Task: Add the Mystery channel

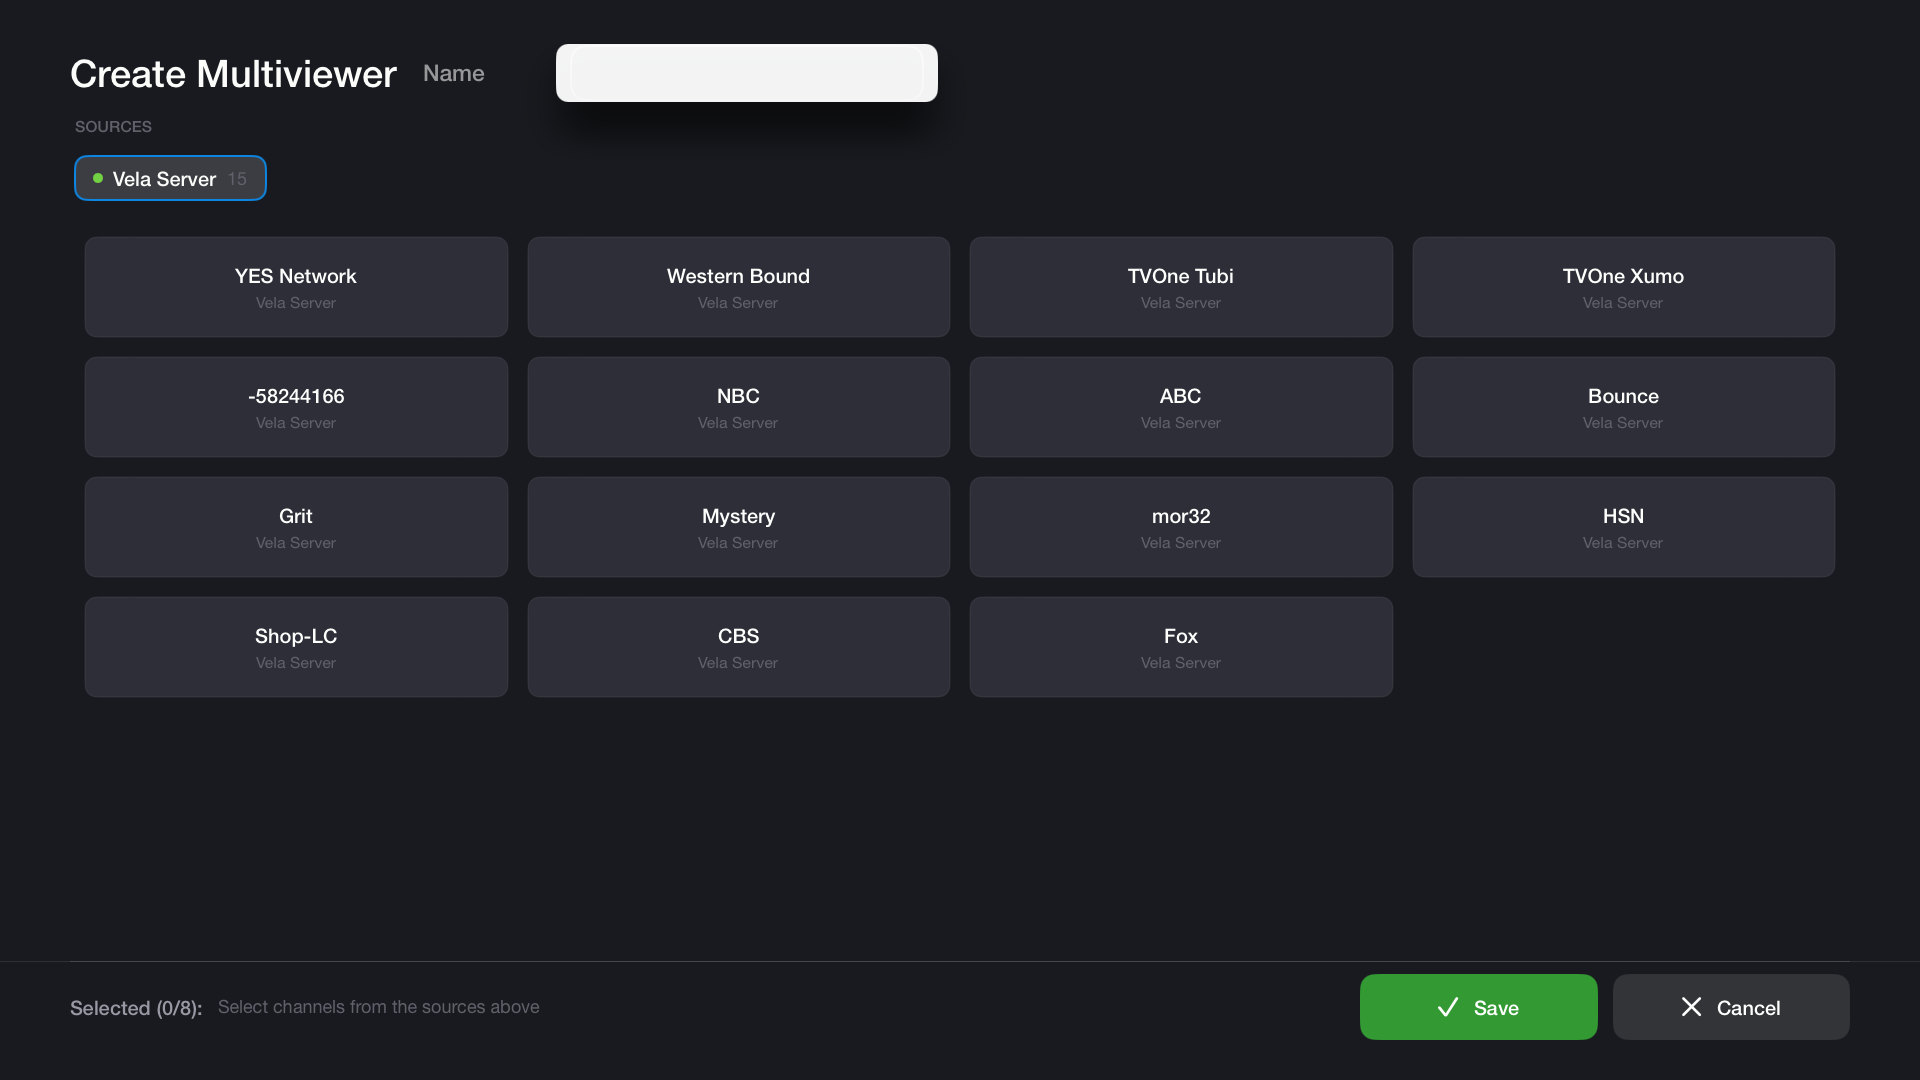Action: [739, 527]
